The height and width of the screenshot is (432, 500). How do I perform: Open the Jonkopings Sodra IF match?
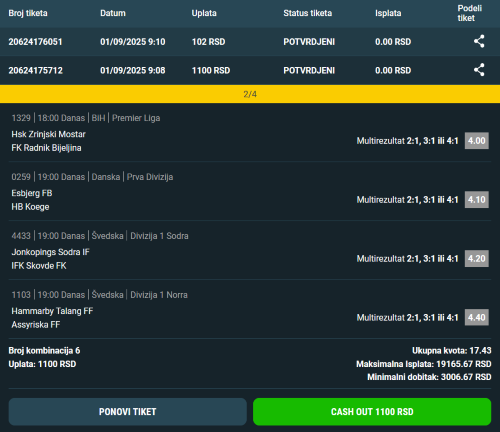pos(50,252)
